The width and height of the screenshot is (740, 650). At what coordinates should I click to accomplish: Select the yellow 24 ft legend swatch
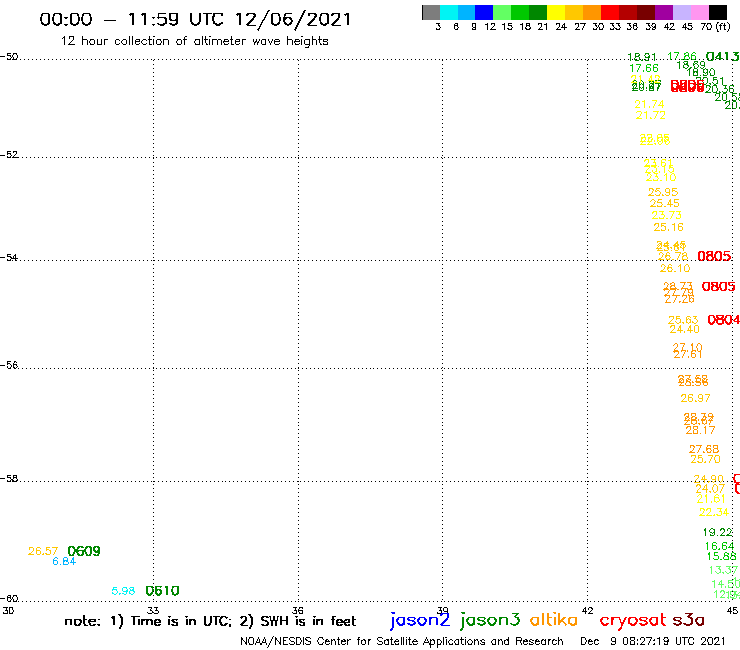[555, 12]
